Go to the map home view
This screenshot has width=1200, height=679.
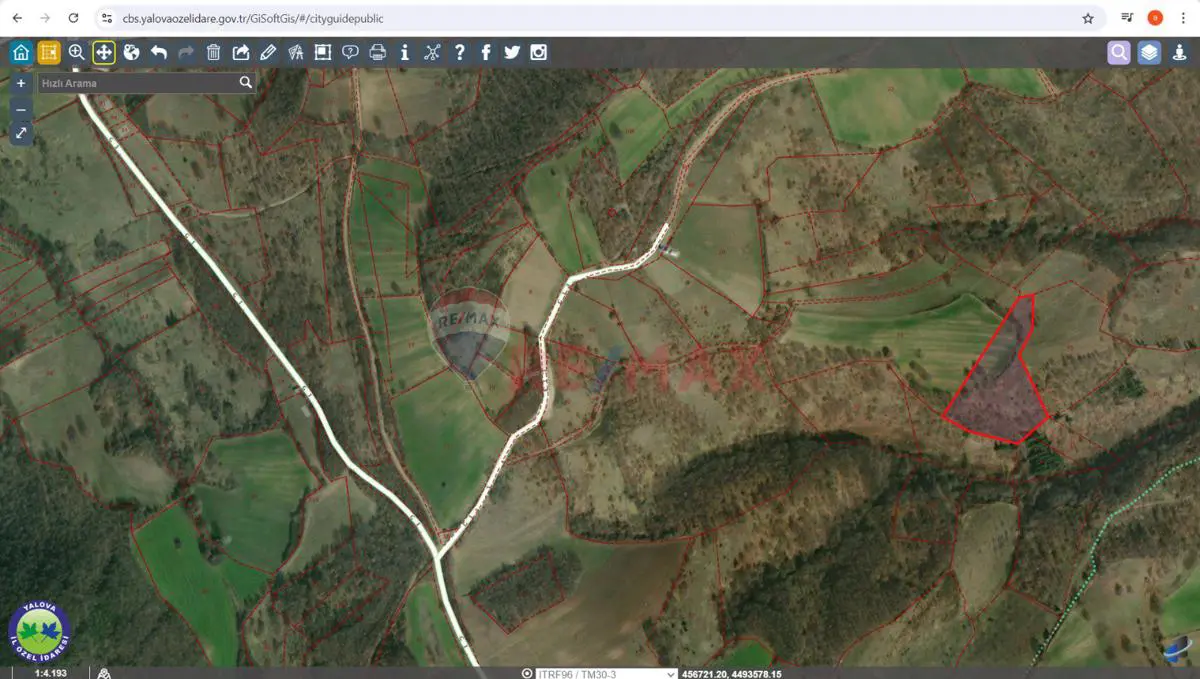click(21, 53)
